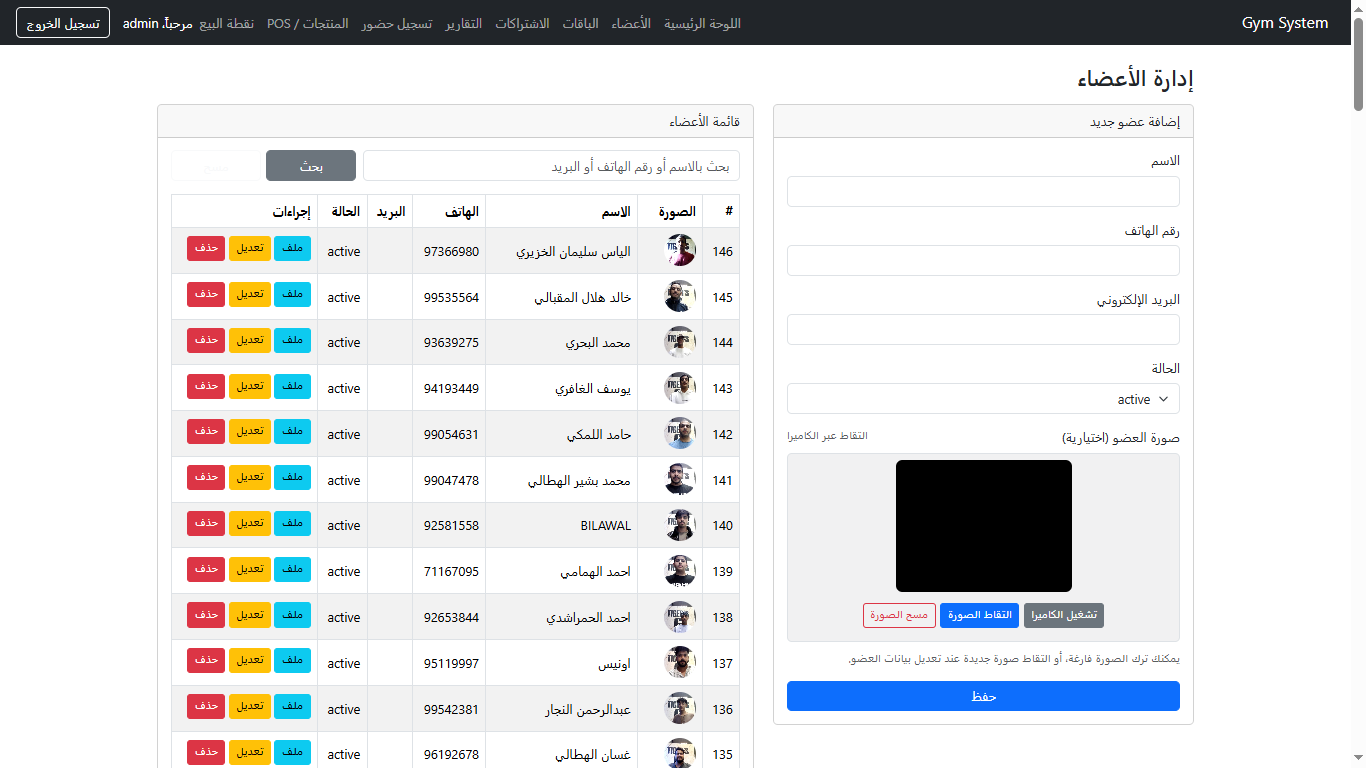Screen dimensions: 1366x768
Task: Click the الاسم name input field
Action: tap(983, 192)
